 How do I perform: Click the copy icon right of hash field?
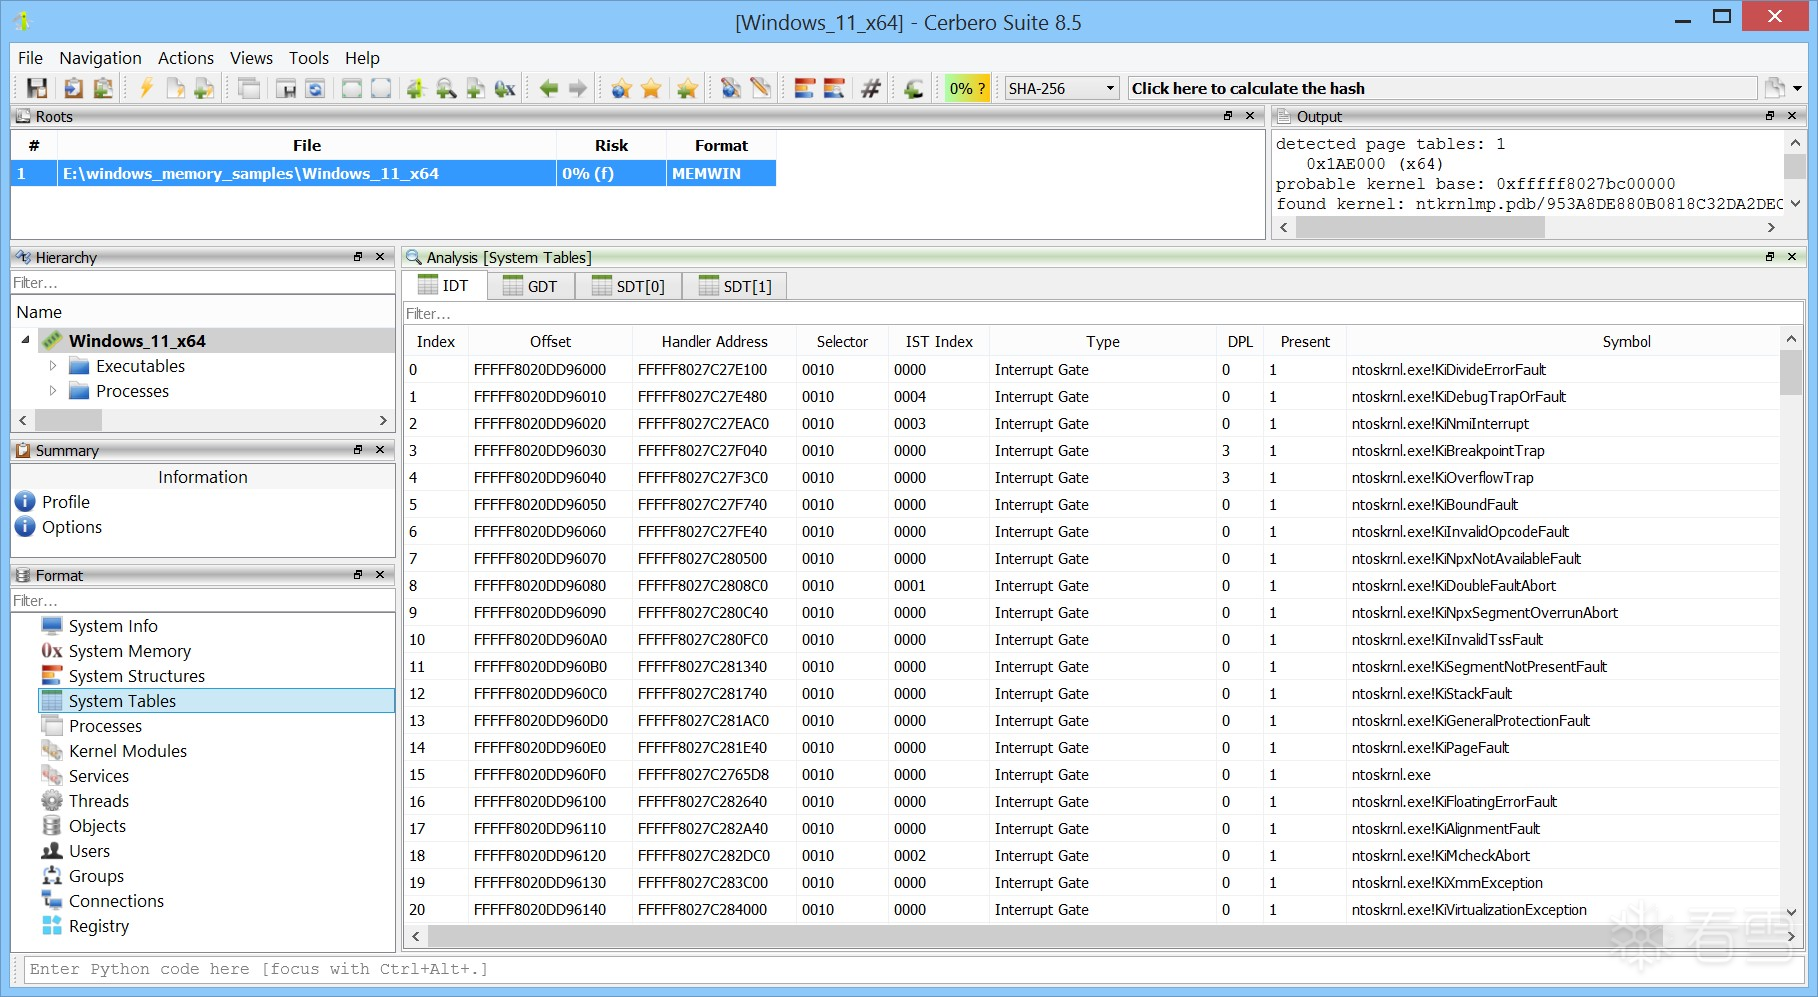(1775, 88)
